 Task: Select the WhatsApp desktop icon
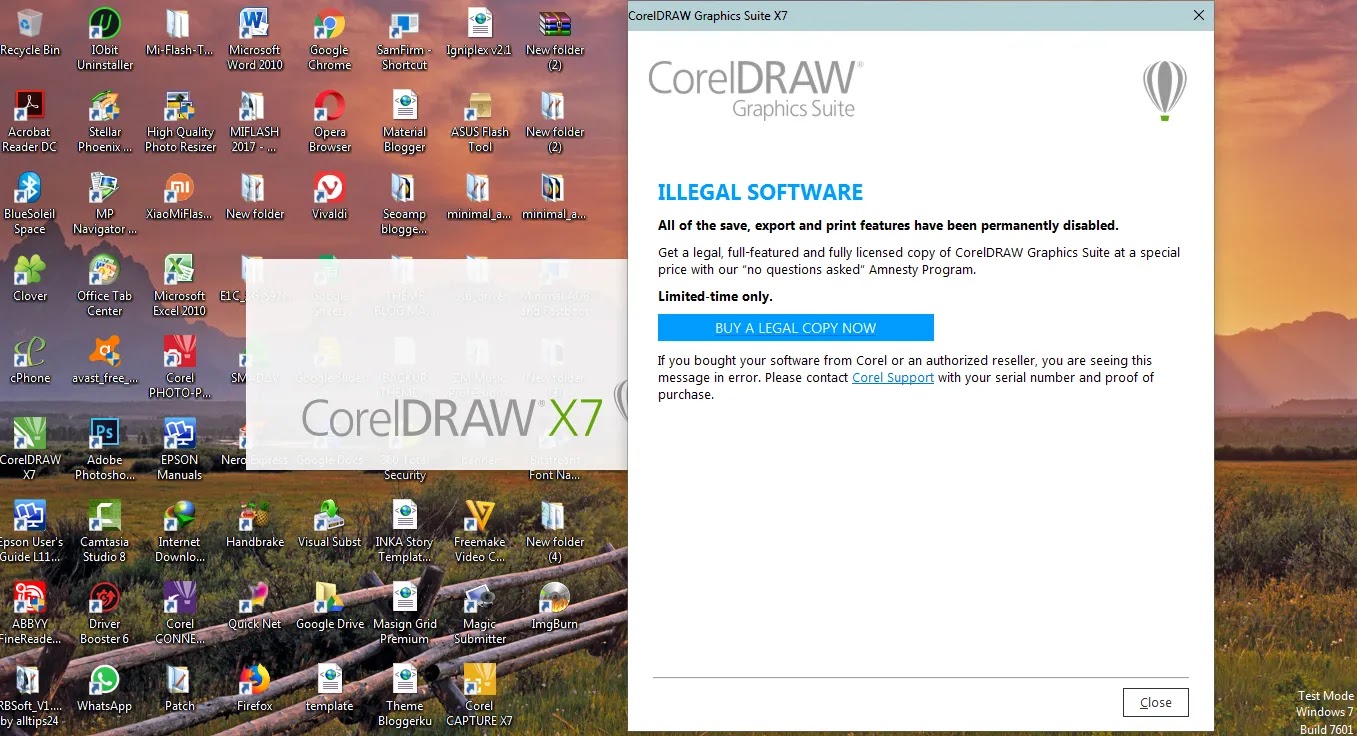coord(104,688)
